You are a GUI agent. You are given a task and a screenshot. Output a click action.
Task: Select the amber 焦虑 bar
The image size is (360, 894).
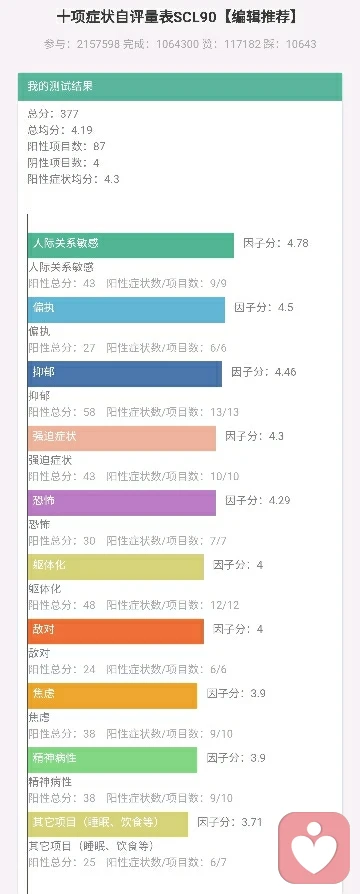112,696
